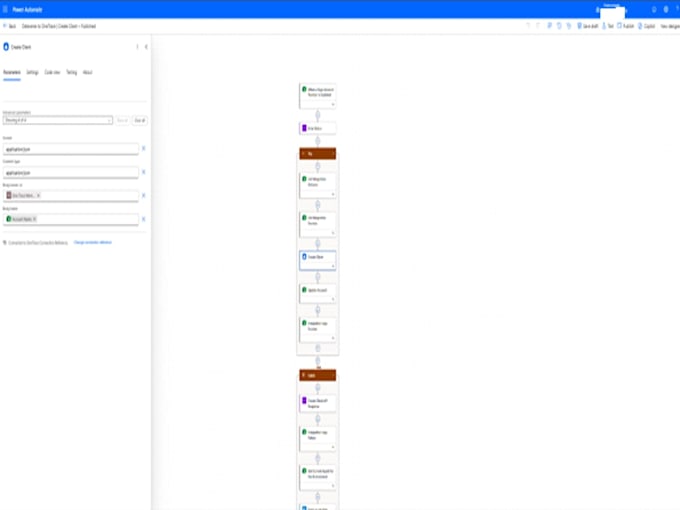Open settings gear in the header bar

[x=666, y=9]
